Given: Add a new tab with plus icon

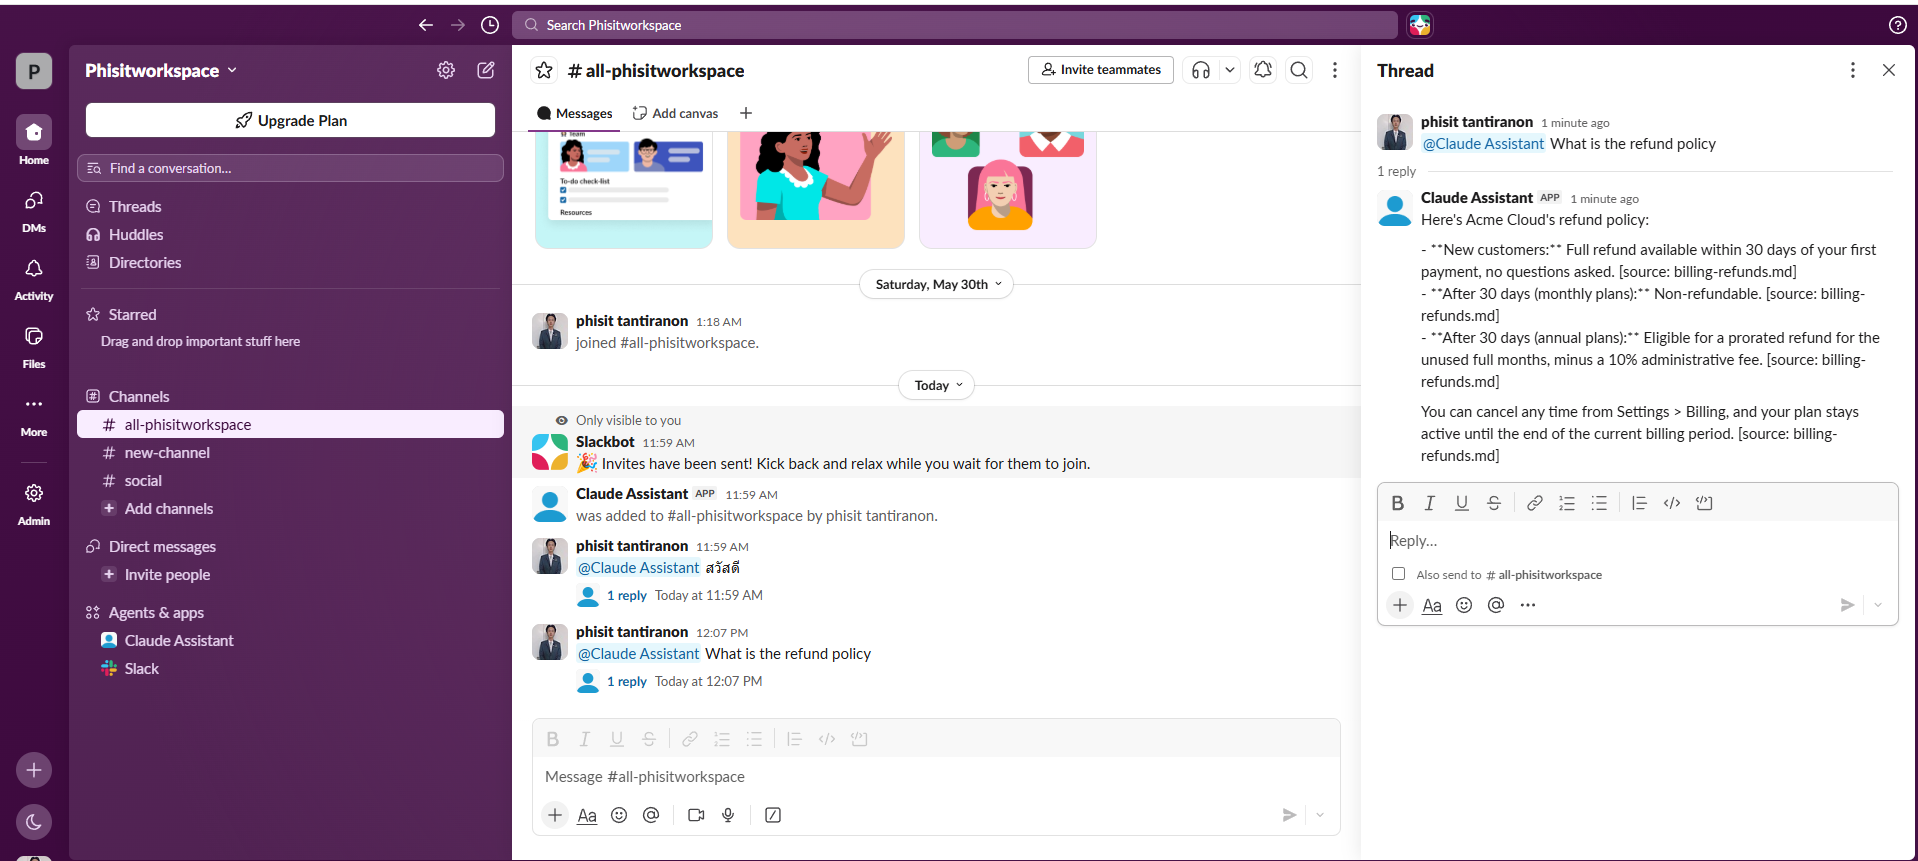Looking at the screenshot, I should [746, 113].
